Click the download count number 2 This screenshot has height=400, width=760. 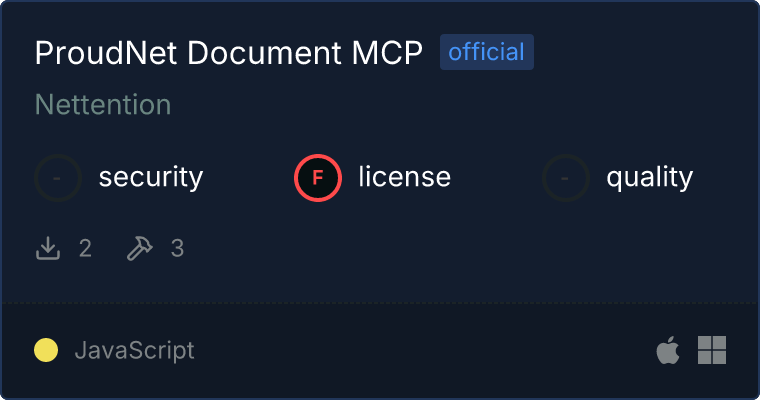pos(85,249)
